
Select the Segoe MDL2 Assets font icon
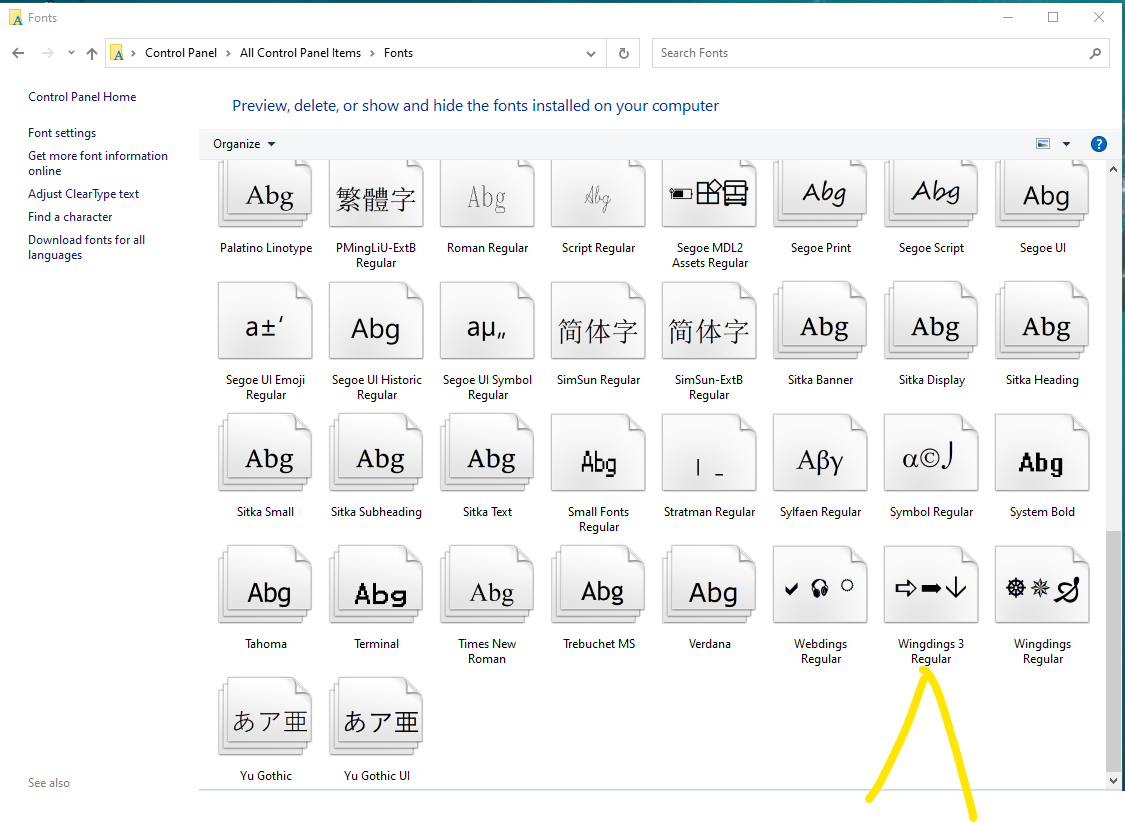click(710, 194)
